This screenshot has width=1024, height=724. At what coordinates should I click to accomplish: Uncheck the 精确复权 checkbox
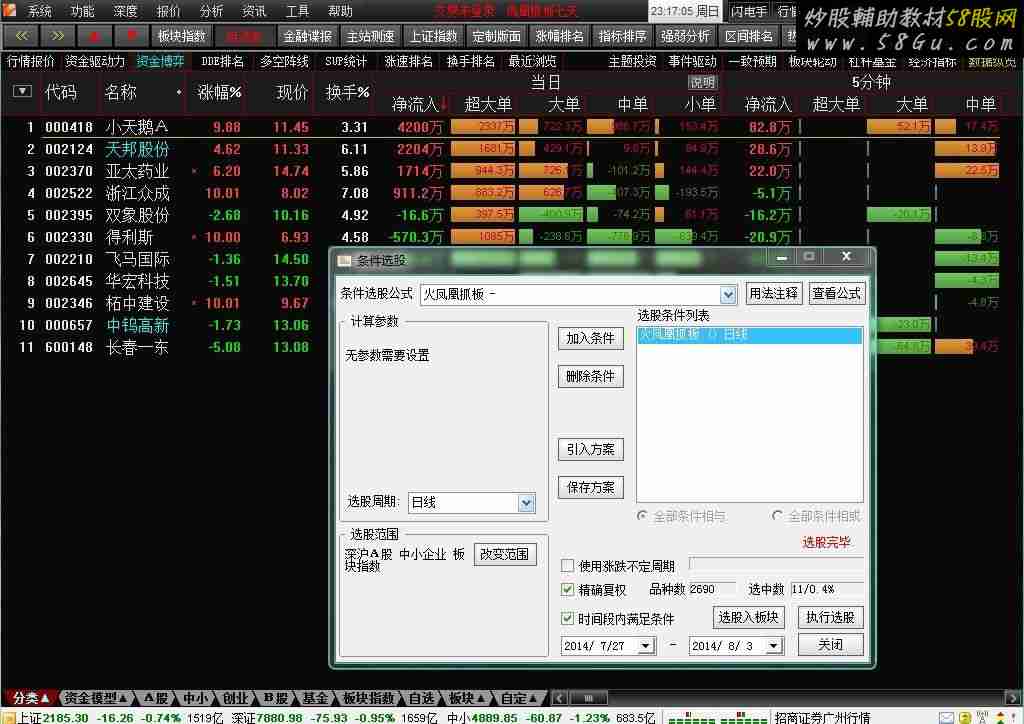coord(568,590)
